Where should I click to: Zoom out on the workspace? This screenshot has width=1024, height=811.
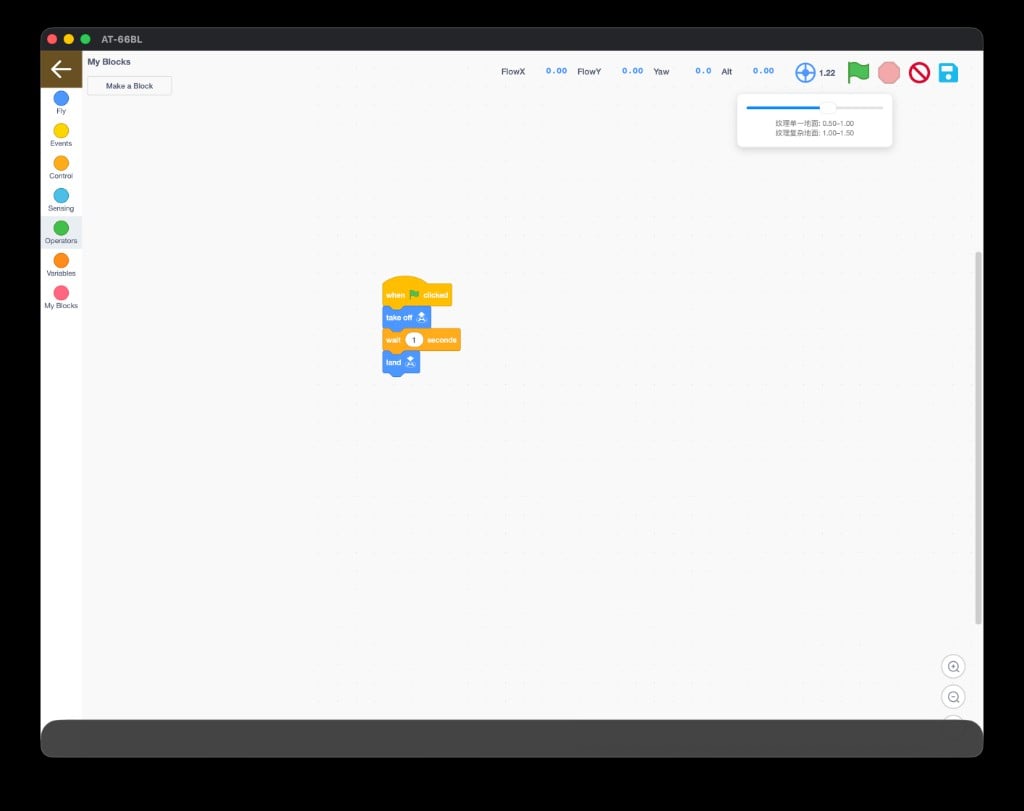pos(953,697)
